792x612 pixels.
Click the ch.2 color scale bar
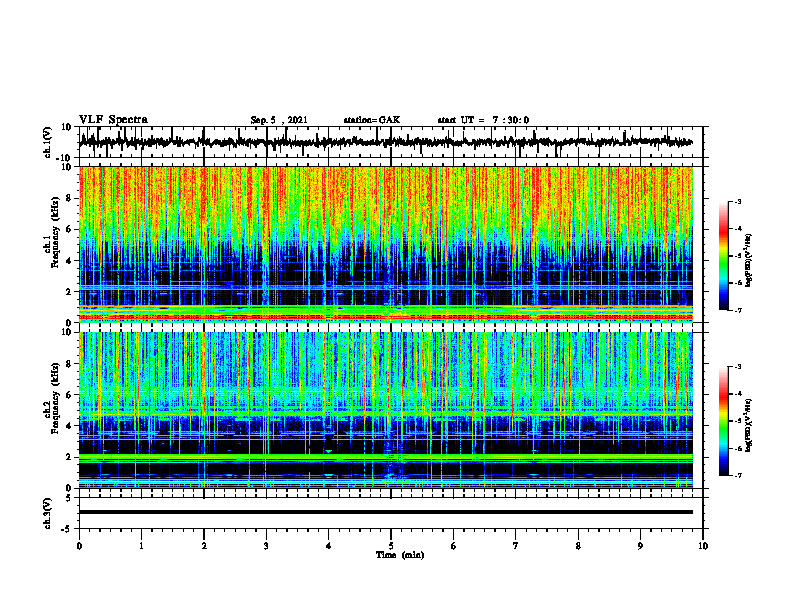tap(723, 421)
